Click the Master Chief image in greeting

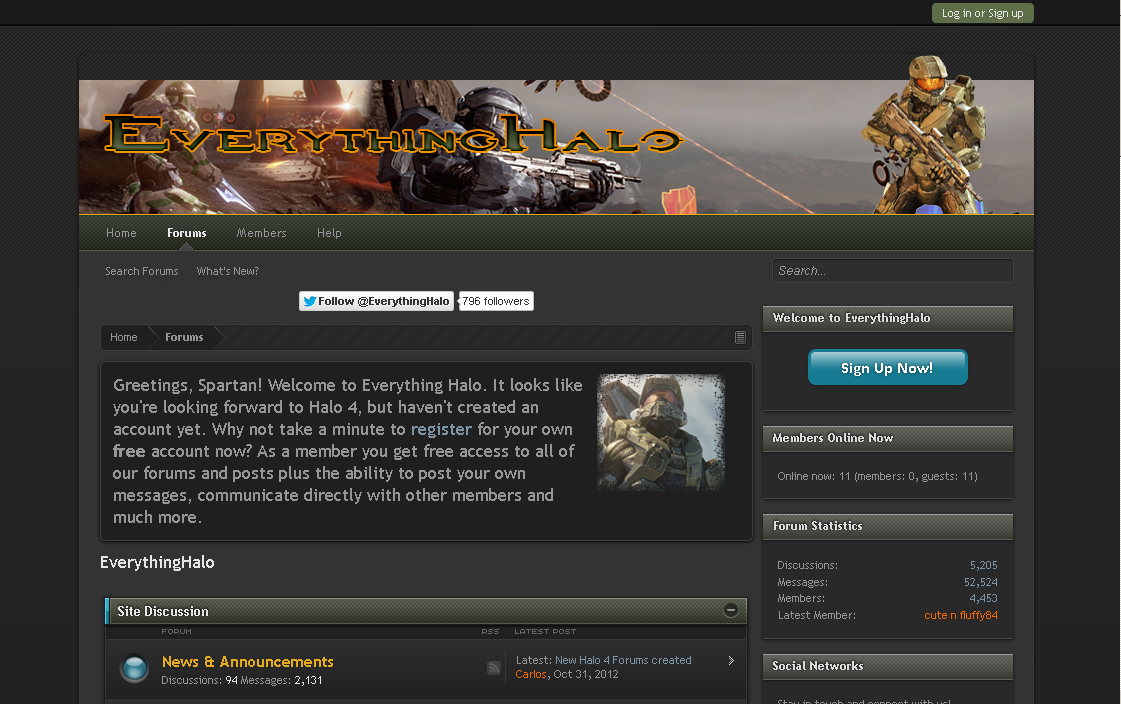pos(661,432)
